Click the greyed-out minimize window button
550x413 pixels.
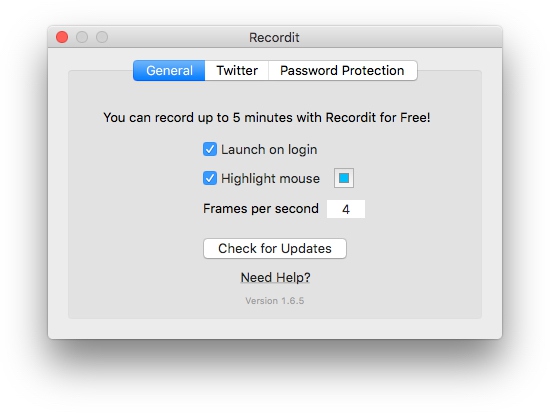82,37
